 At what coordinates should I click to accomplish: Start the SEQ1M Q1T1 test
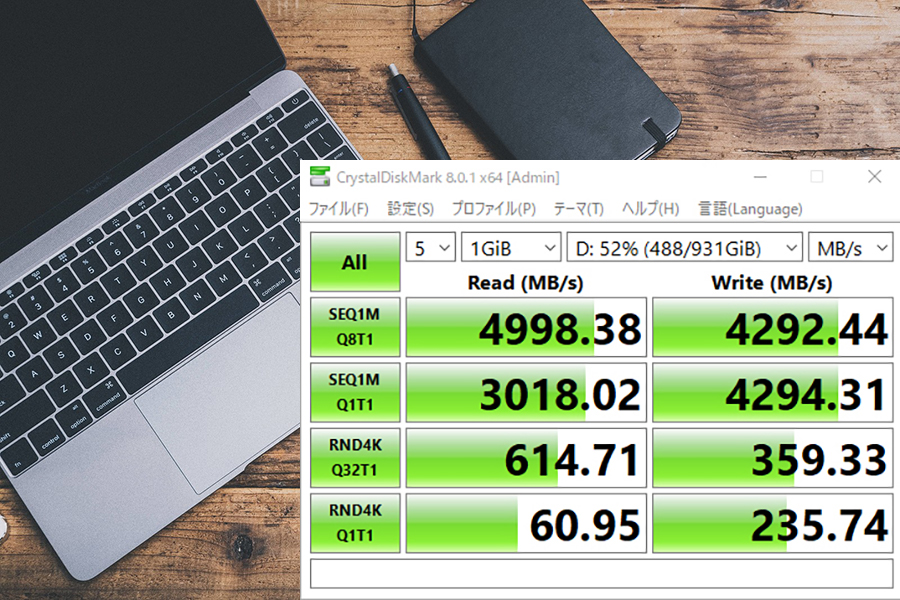tap(355, 393)
